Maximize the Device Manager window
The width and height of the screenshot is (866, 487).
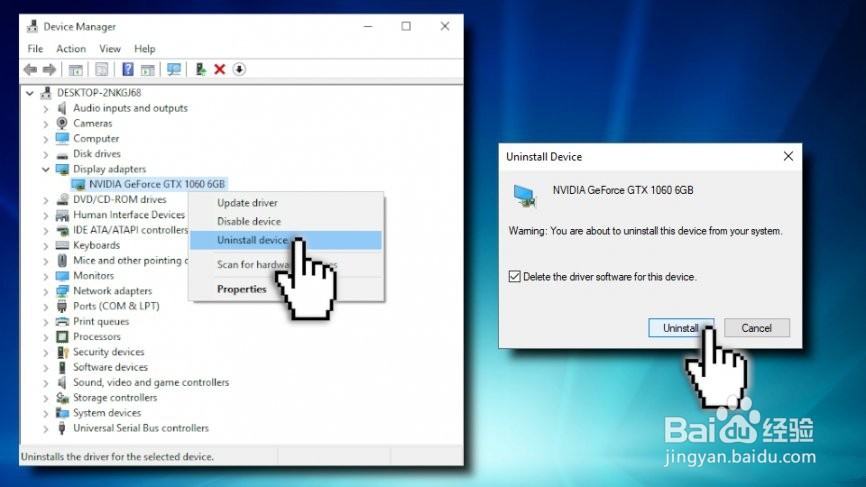point(406,26)
